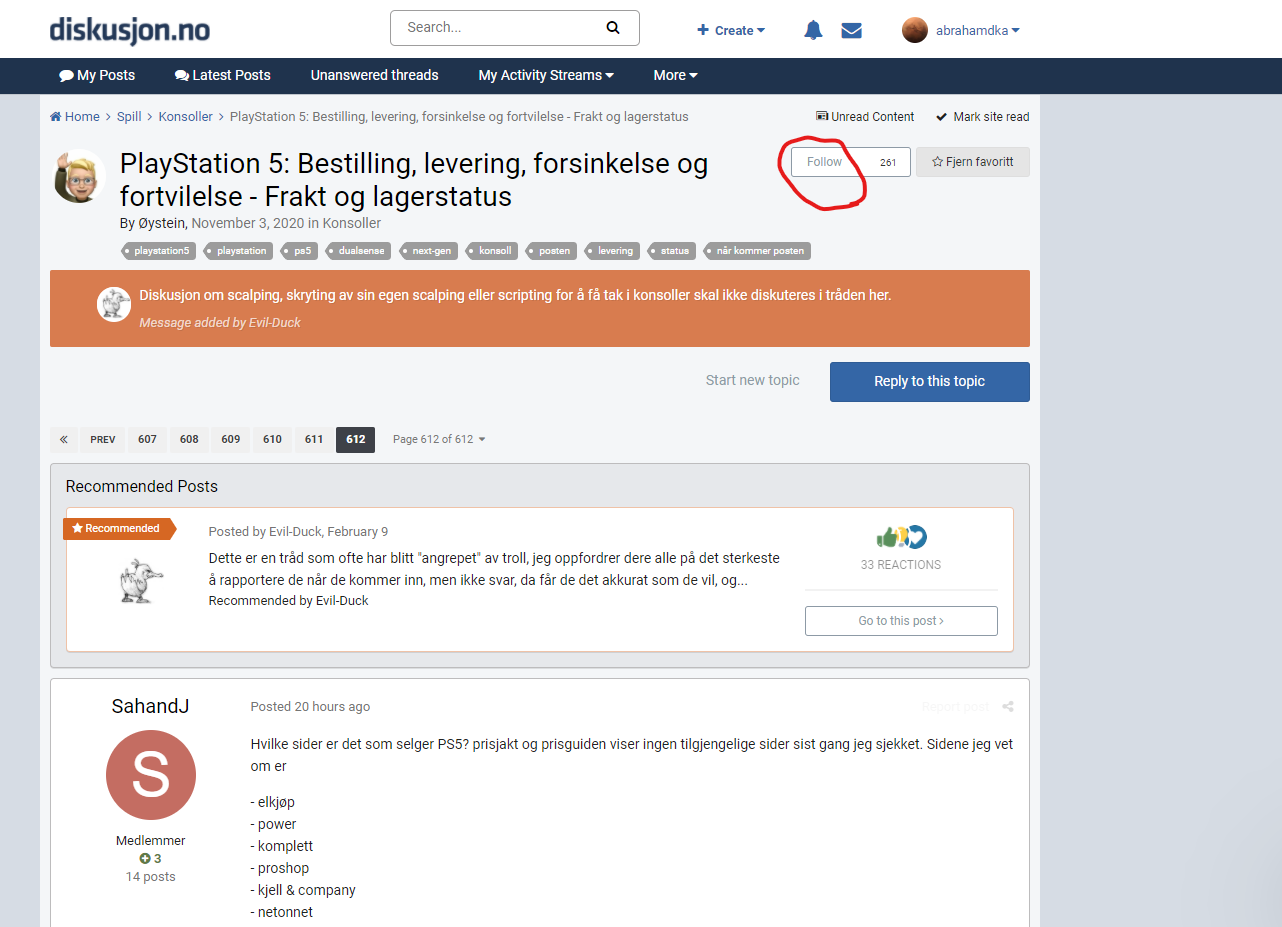Open the My Activity Streams menu
The height and width of the screenshot is (927, 1282).
point(546,75)
